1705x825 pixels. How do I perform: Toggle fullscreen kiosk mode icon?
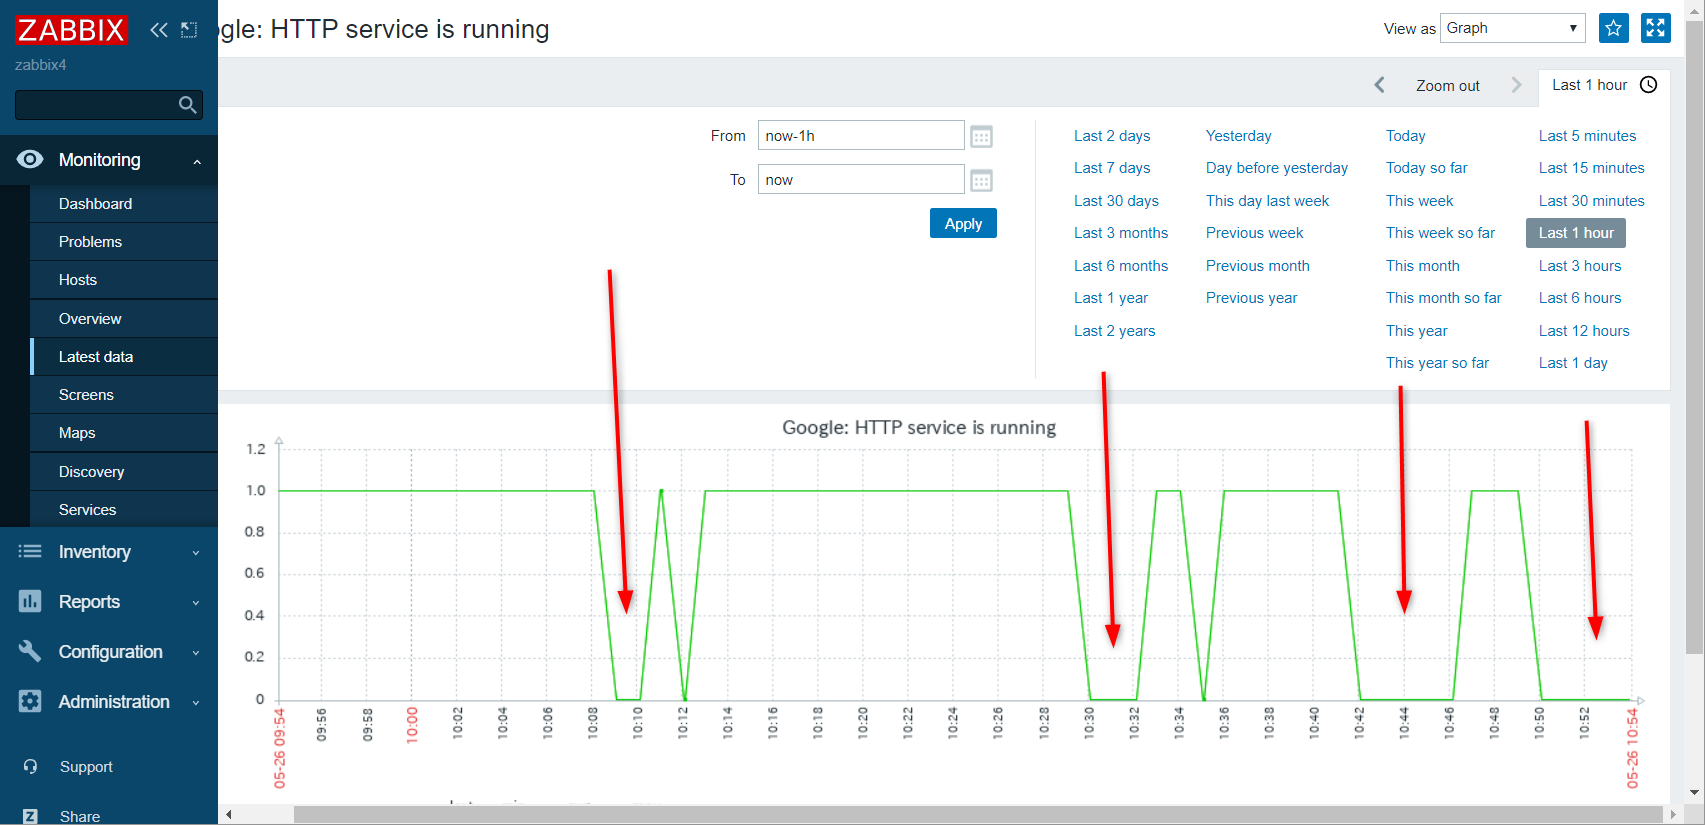pyautogui.click(x=1656, y=28)
